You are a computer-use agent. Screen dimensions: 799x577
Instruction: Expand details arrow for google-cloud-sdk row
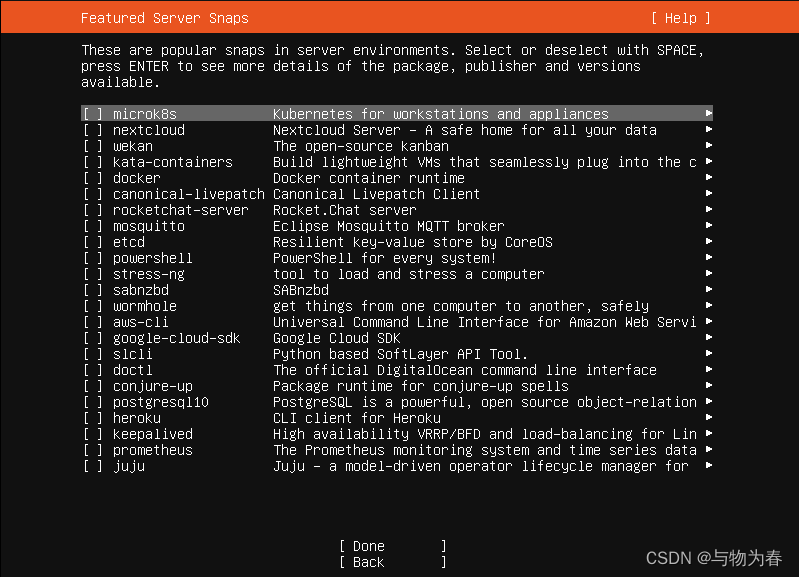tap(708, 337)
